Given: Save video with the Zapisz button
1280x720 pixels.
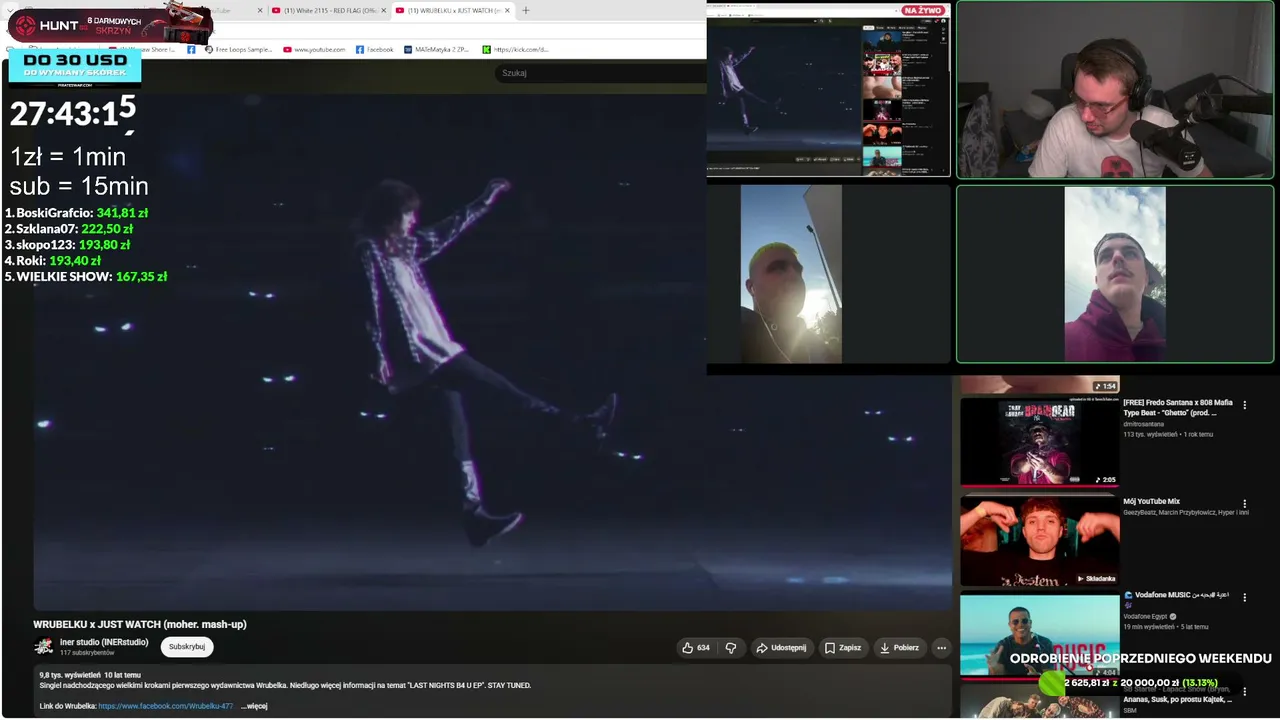Looking at the screenshot, I should [843, 648].
